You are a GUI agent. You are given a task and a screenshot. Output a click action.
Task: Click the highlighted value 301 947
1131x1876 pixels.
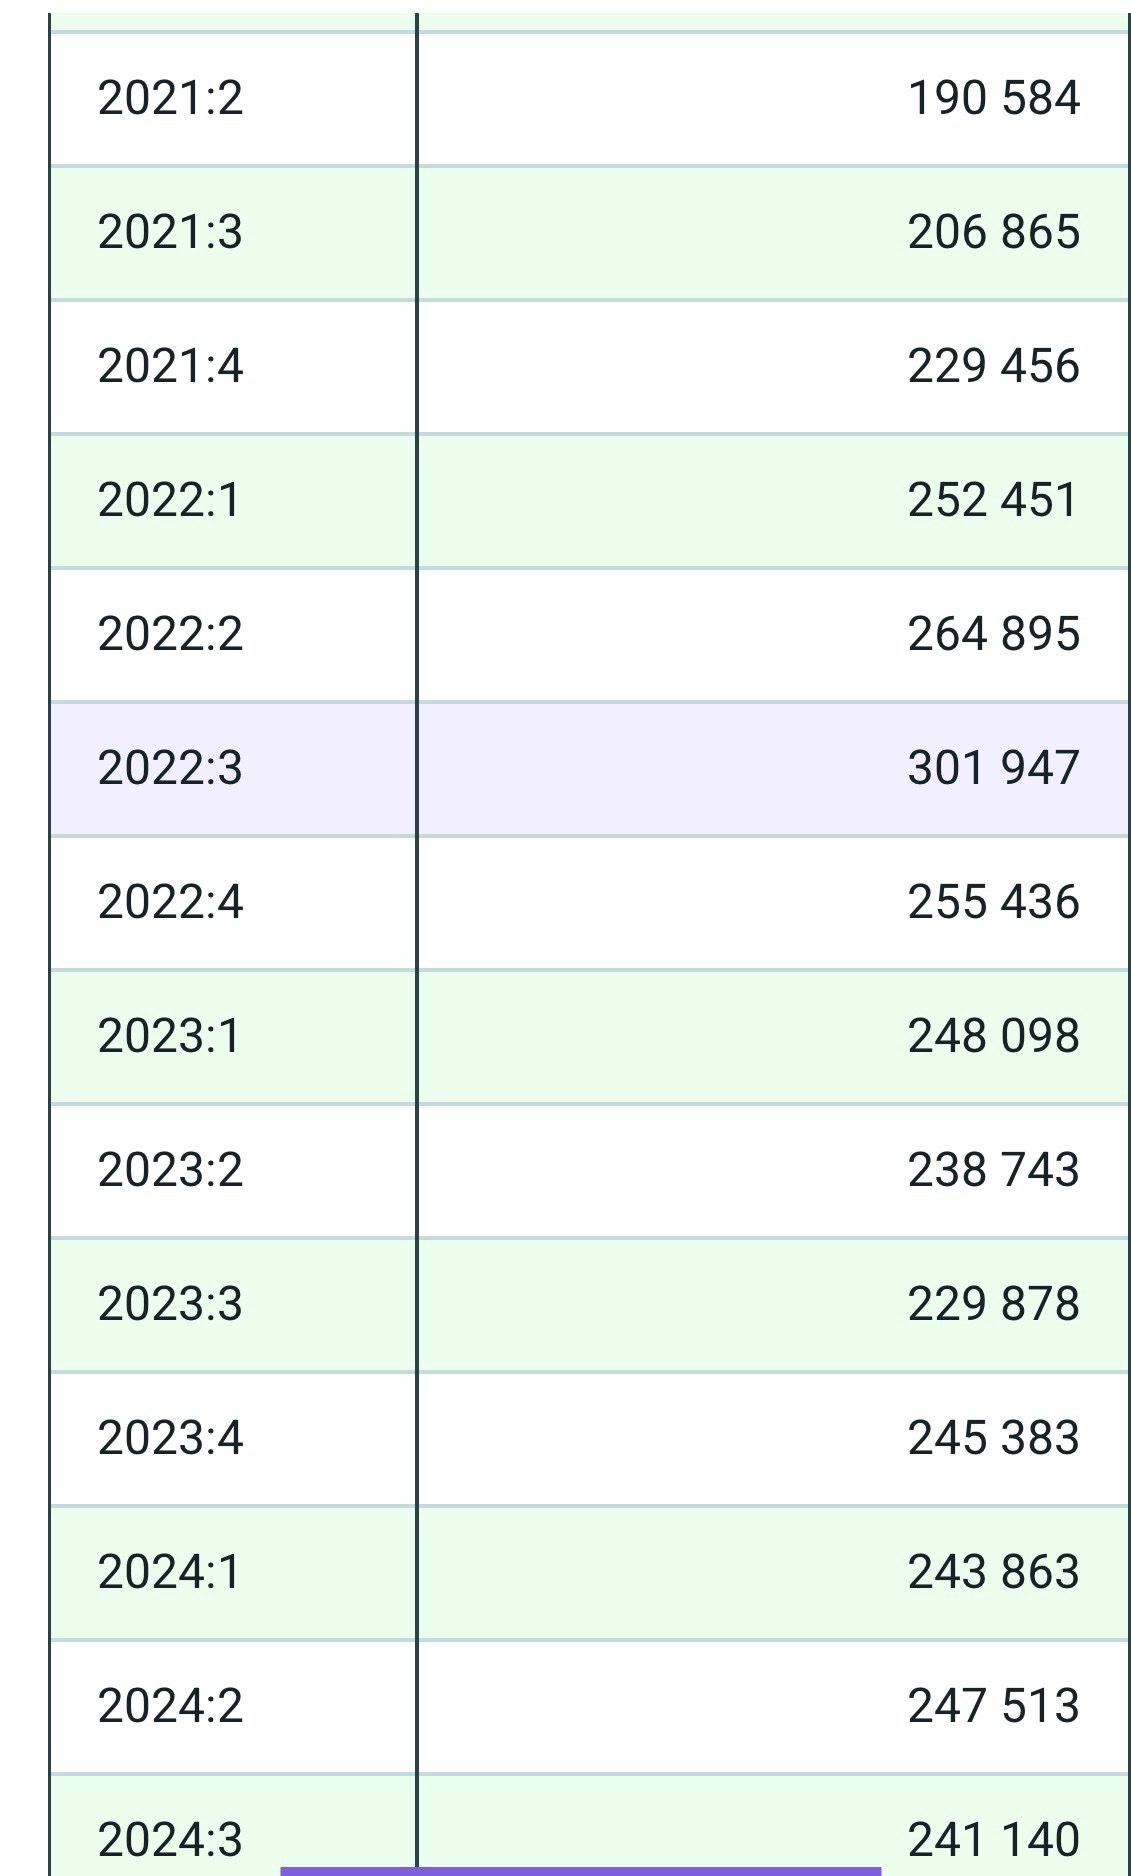993,768
